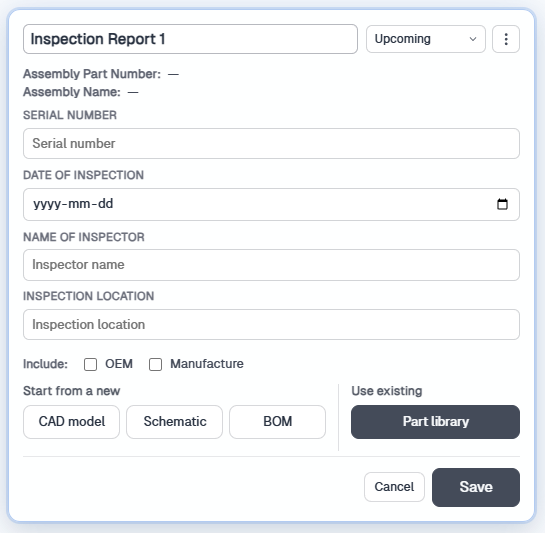Edit the Inspection Report 1 title field
This screenshot has width=545, height=533.
tap(190, 39)
